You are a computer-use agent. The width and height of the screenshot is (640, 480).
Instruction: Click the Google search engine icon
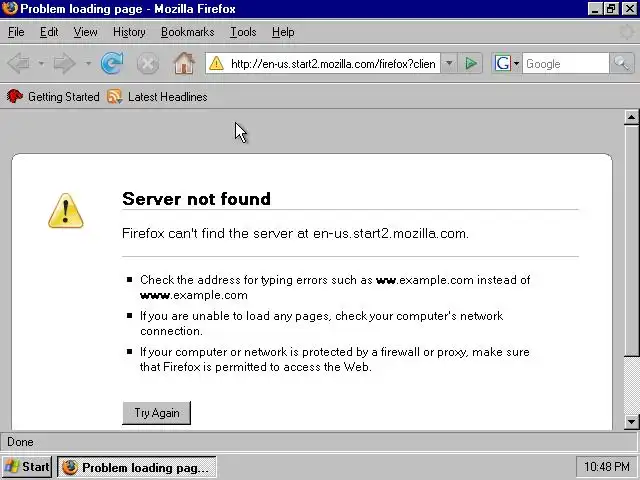[502, 63]
